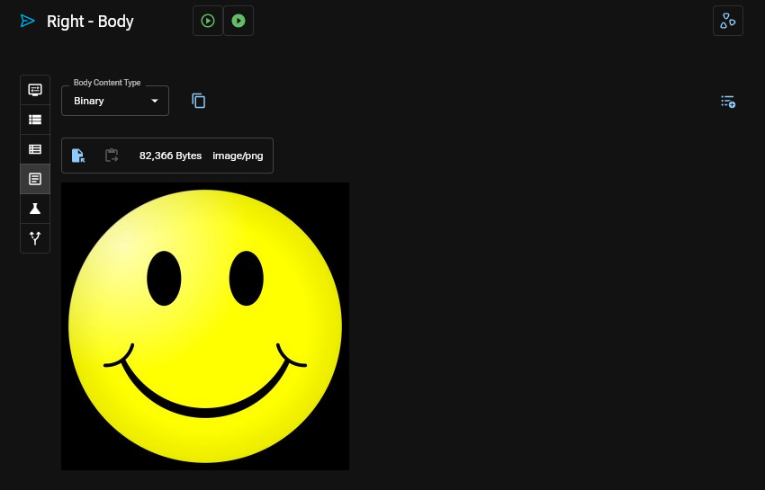Click the "Right - Body" title text

[90, 21]
